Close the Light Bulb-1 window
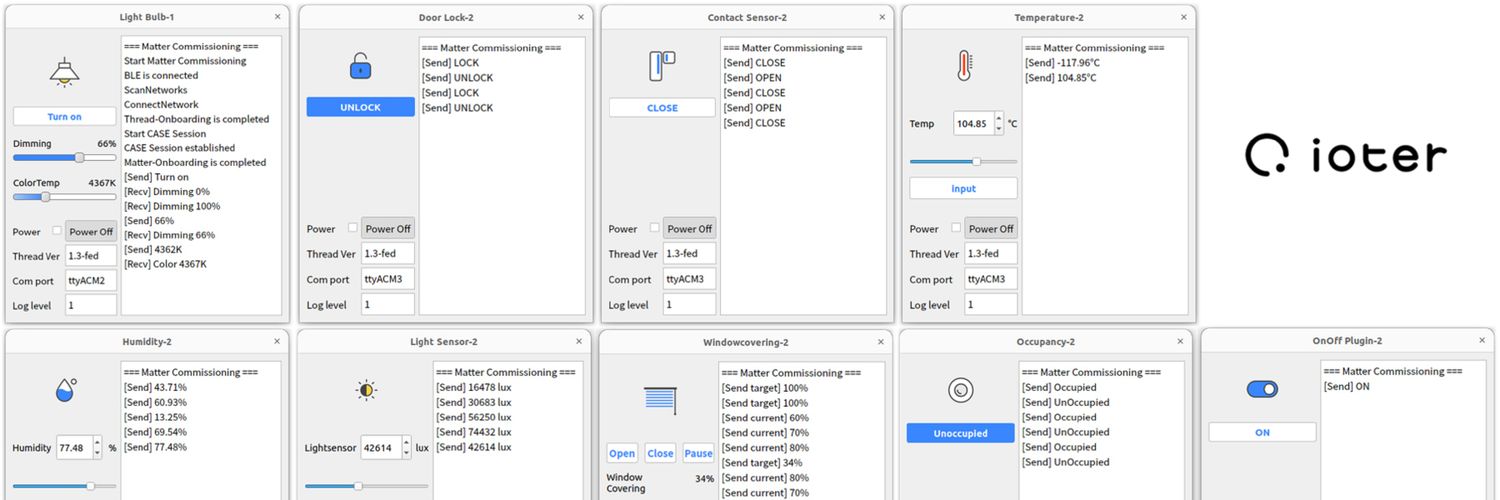 coord(277,17)
